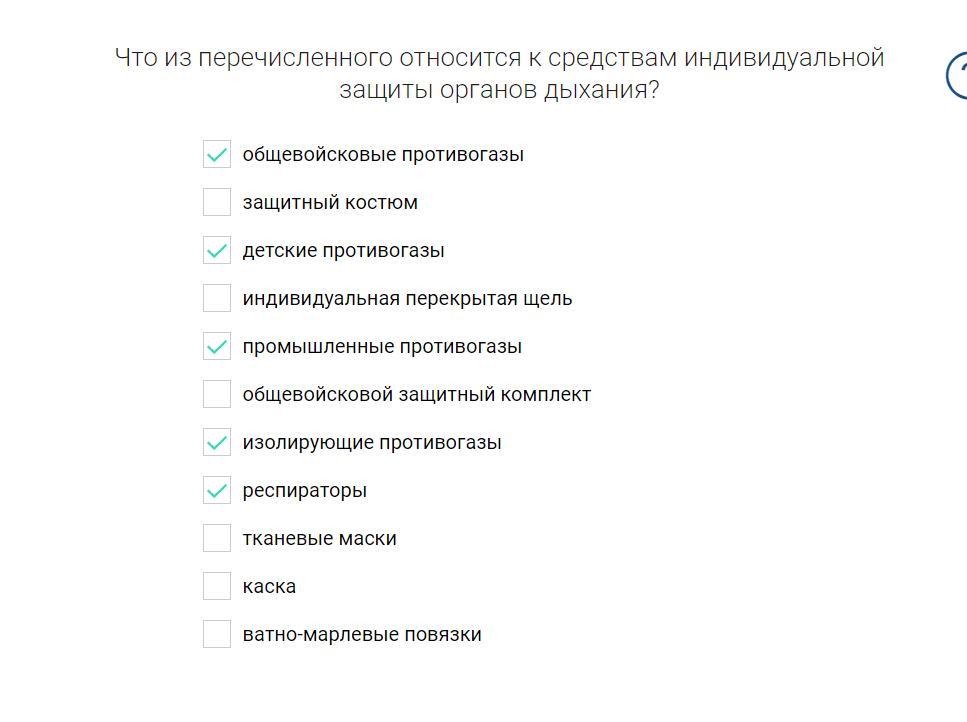Click the 'респираторы' option label text
The width and height of the screenshot is (967, 722).
click(x=304, y=490)
